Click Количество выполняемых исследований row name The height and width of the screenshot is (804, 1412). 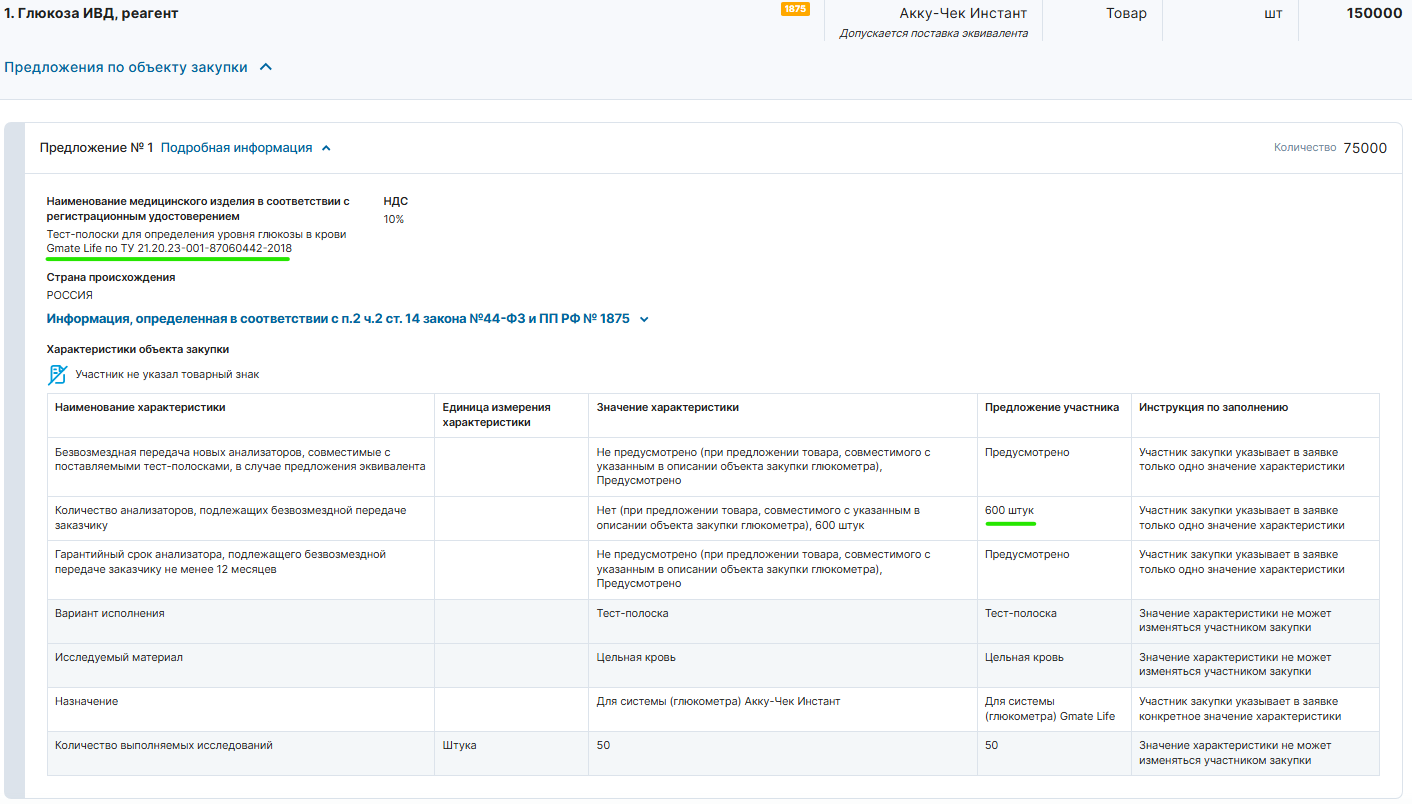pos(164,745)
